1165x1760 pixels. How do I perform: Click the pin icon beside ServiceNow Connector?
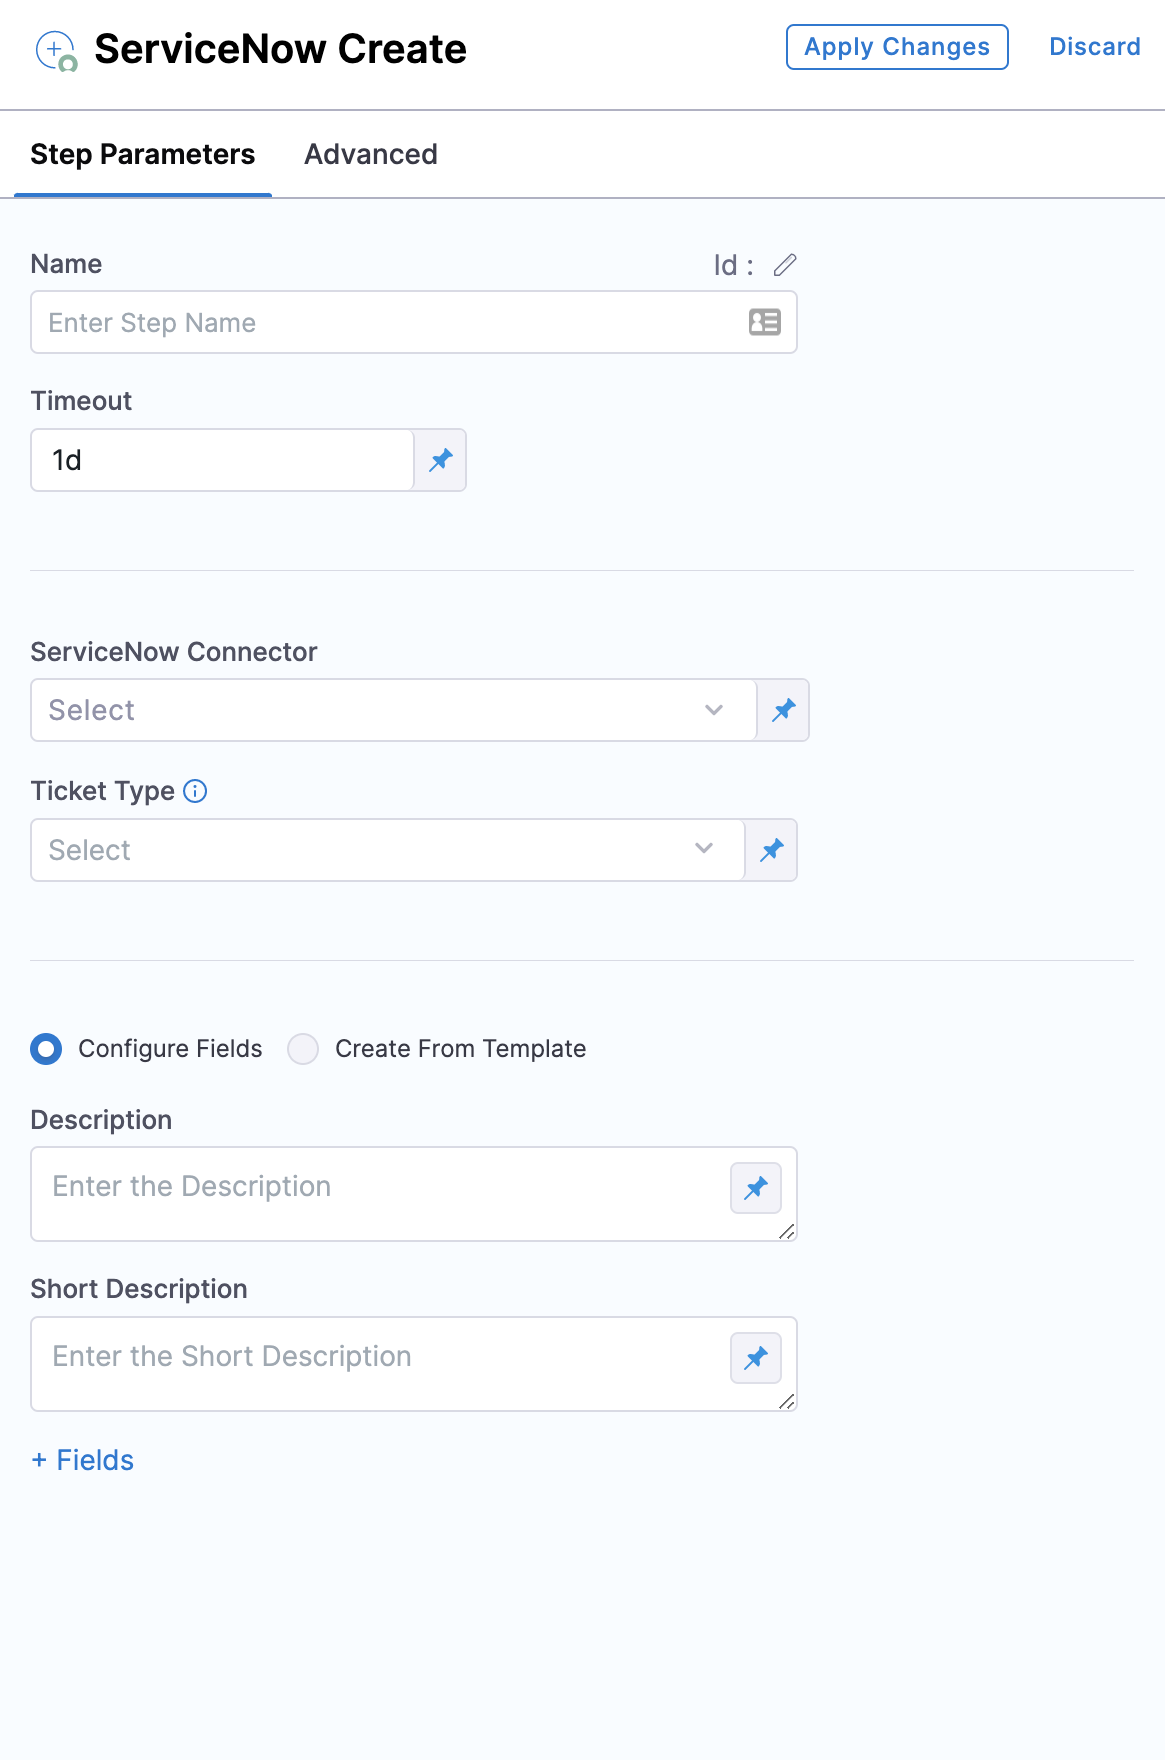tap(784, 710)
